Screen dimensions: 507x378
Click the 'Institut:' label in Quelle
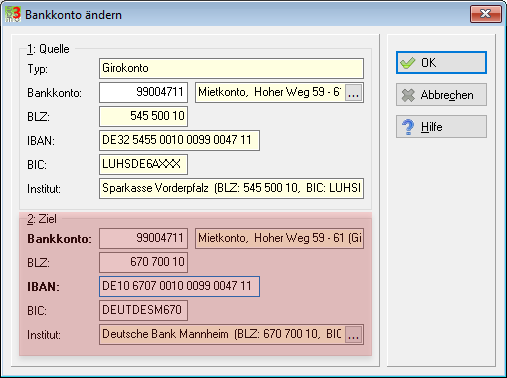(x=44, y=189)
